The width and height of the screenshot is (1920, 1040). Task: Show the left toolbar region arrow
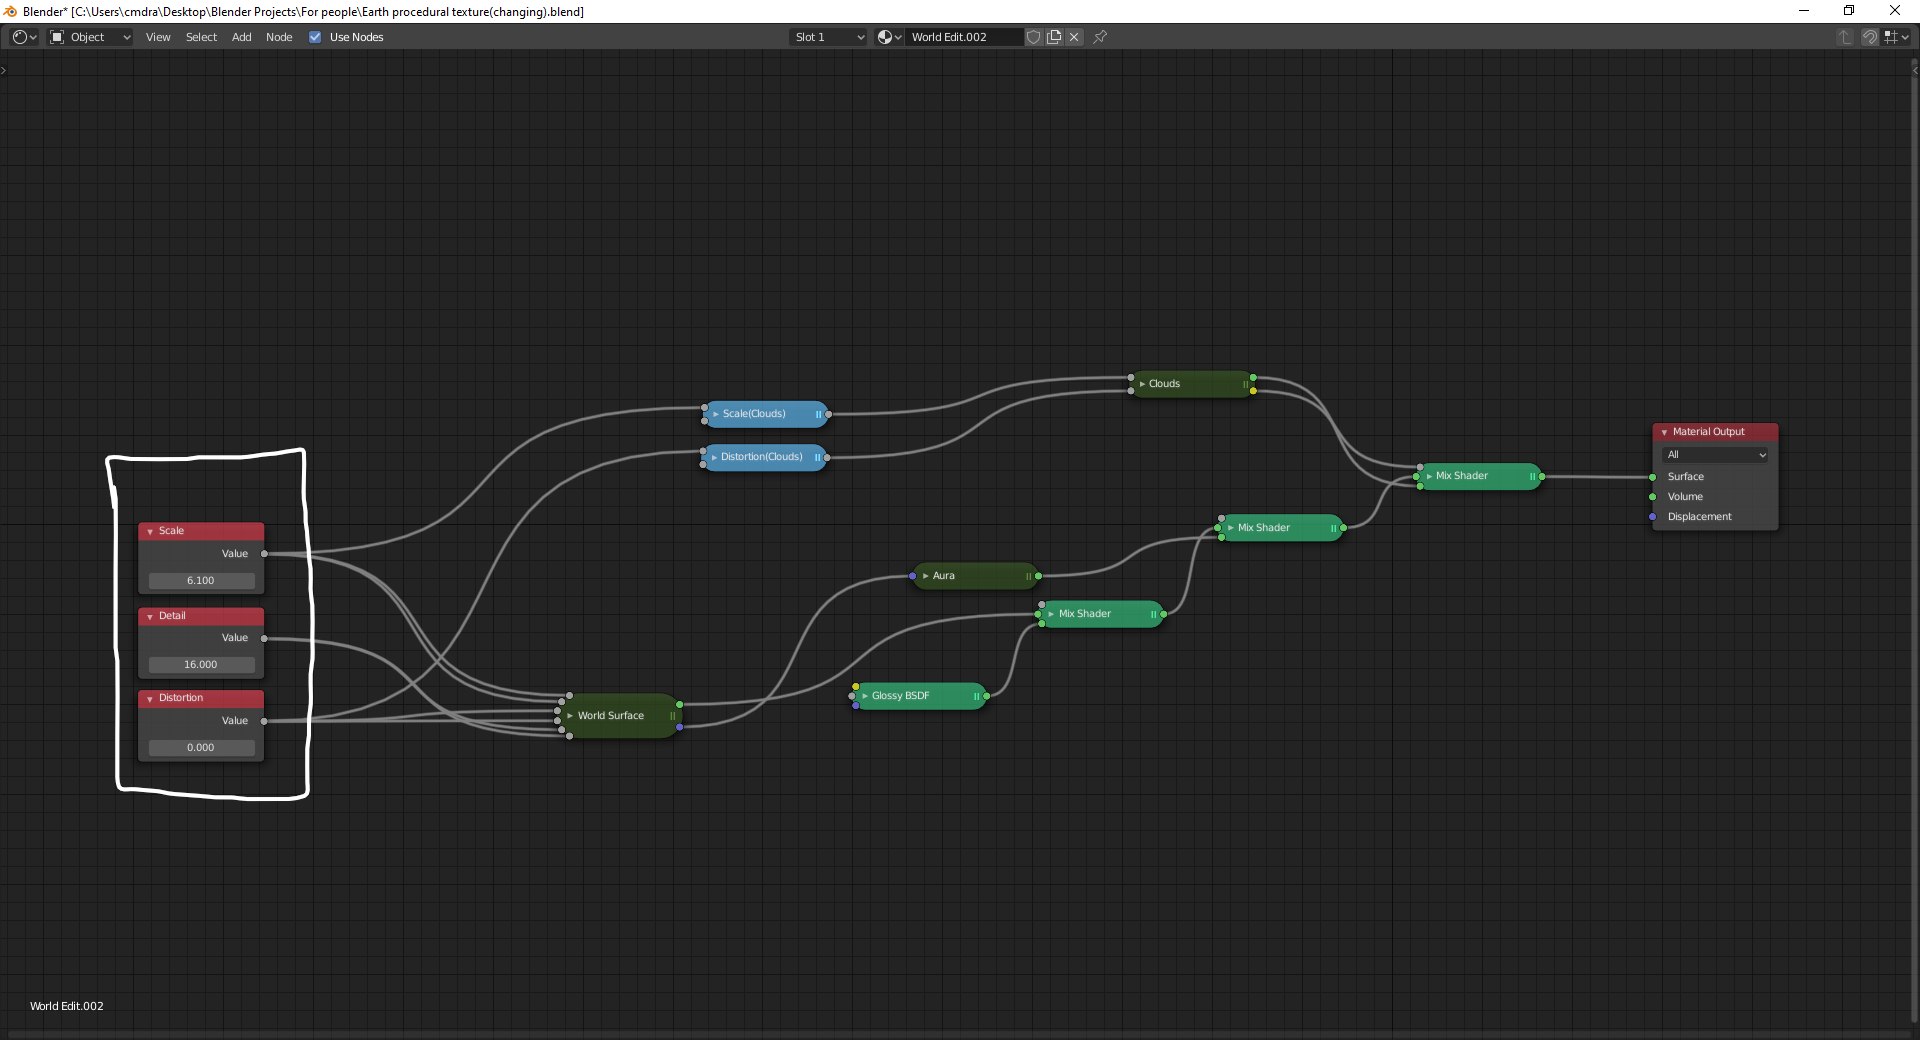pyautogui.click(x=4, y=70)
